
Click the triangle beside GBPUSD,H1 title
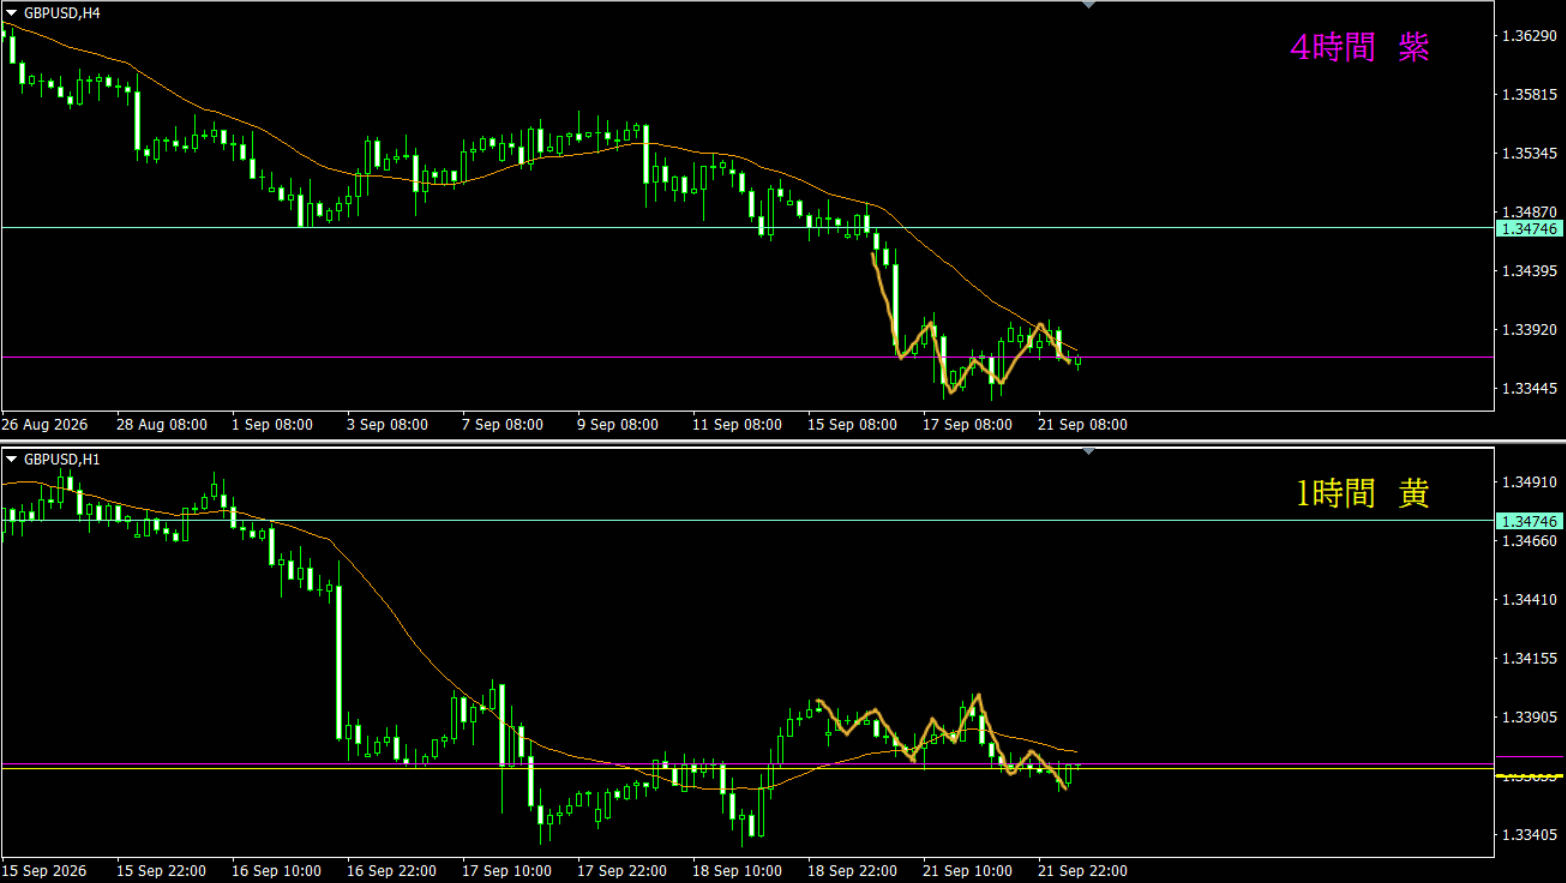(x=12, y=459)
